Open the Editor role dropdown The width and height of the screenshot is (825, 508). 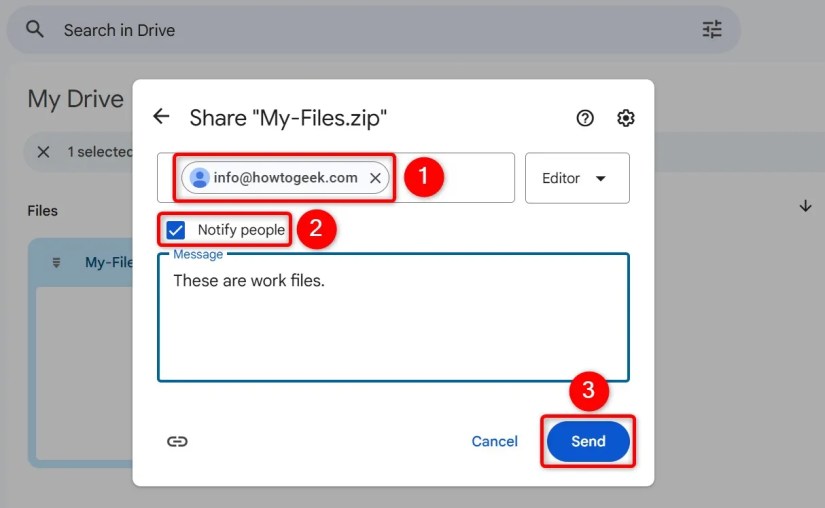[x=577, y=178]
